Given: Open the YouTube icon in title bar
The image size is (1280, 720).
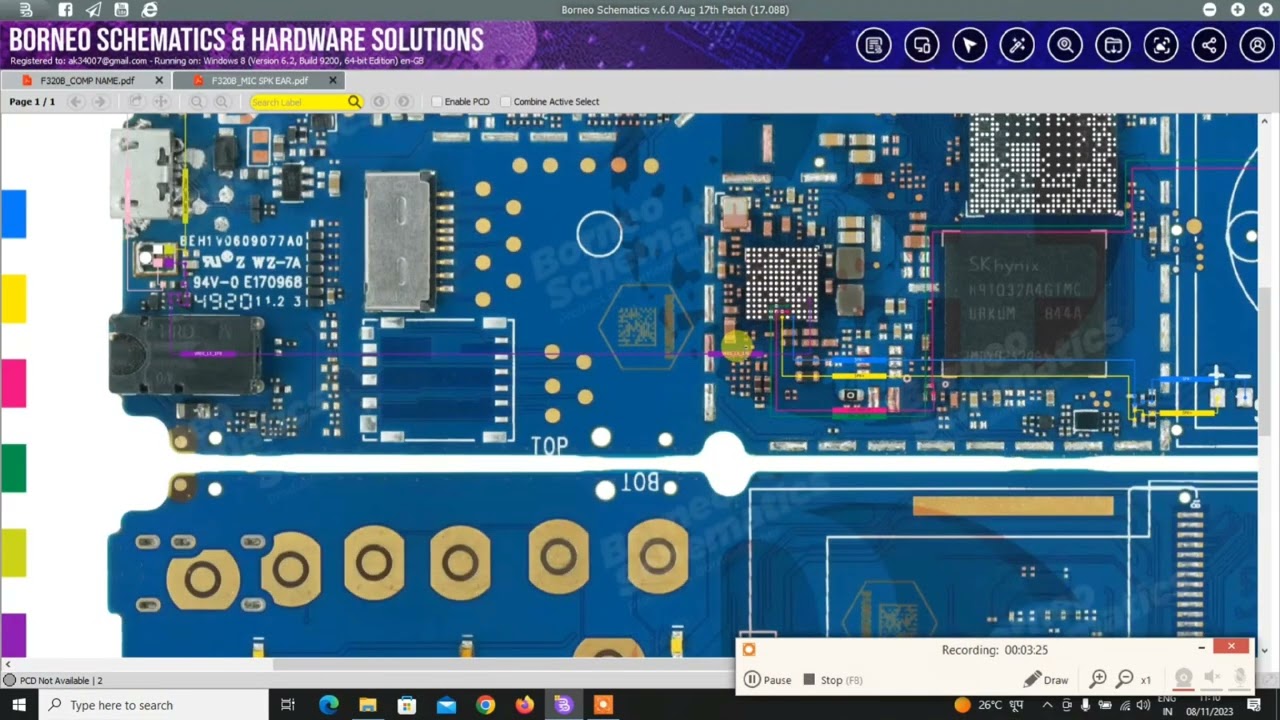Looking at the screenshot, I should pos(121,10).
